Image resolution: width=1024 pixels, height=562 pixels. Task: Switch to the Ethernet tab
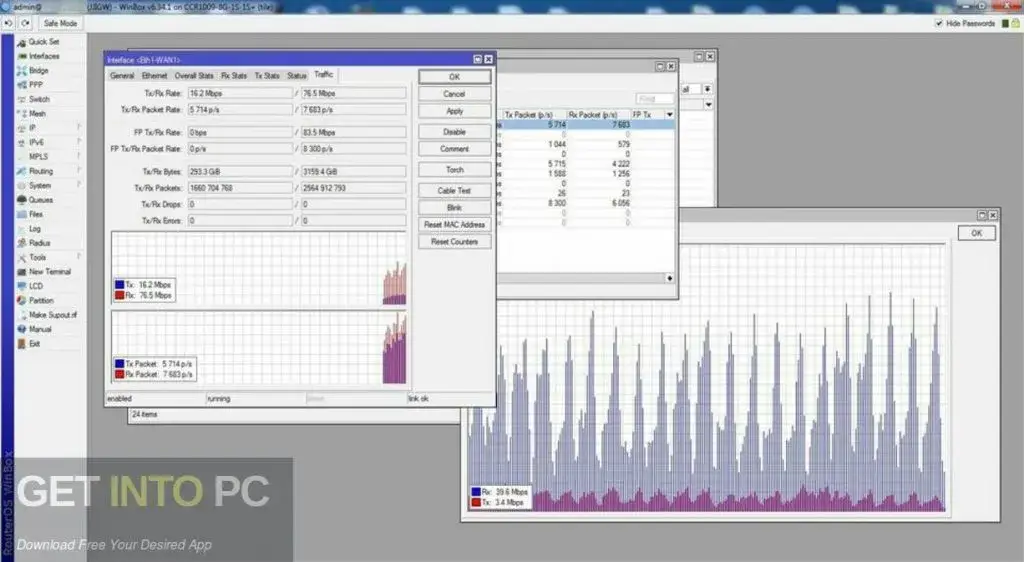pyautogui.click(x=154, y=75)
